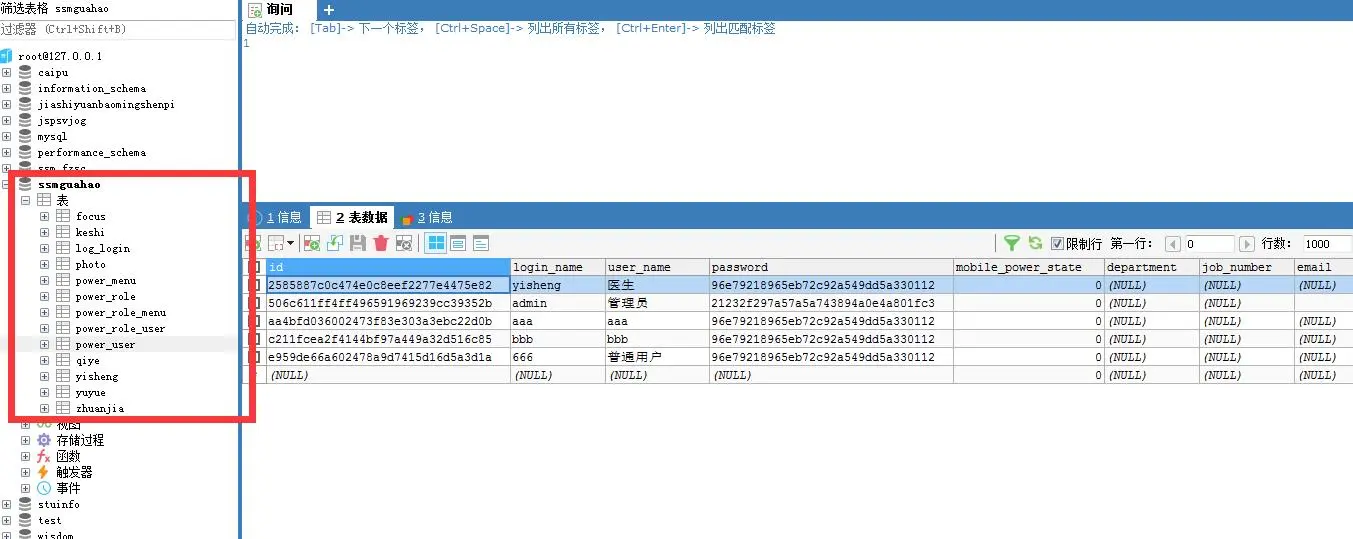
Task: Select the jiashiyuanbaomingshenpi database
Action: [106, 104]
